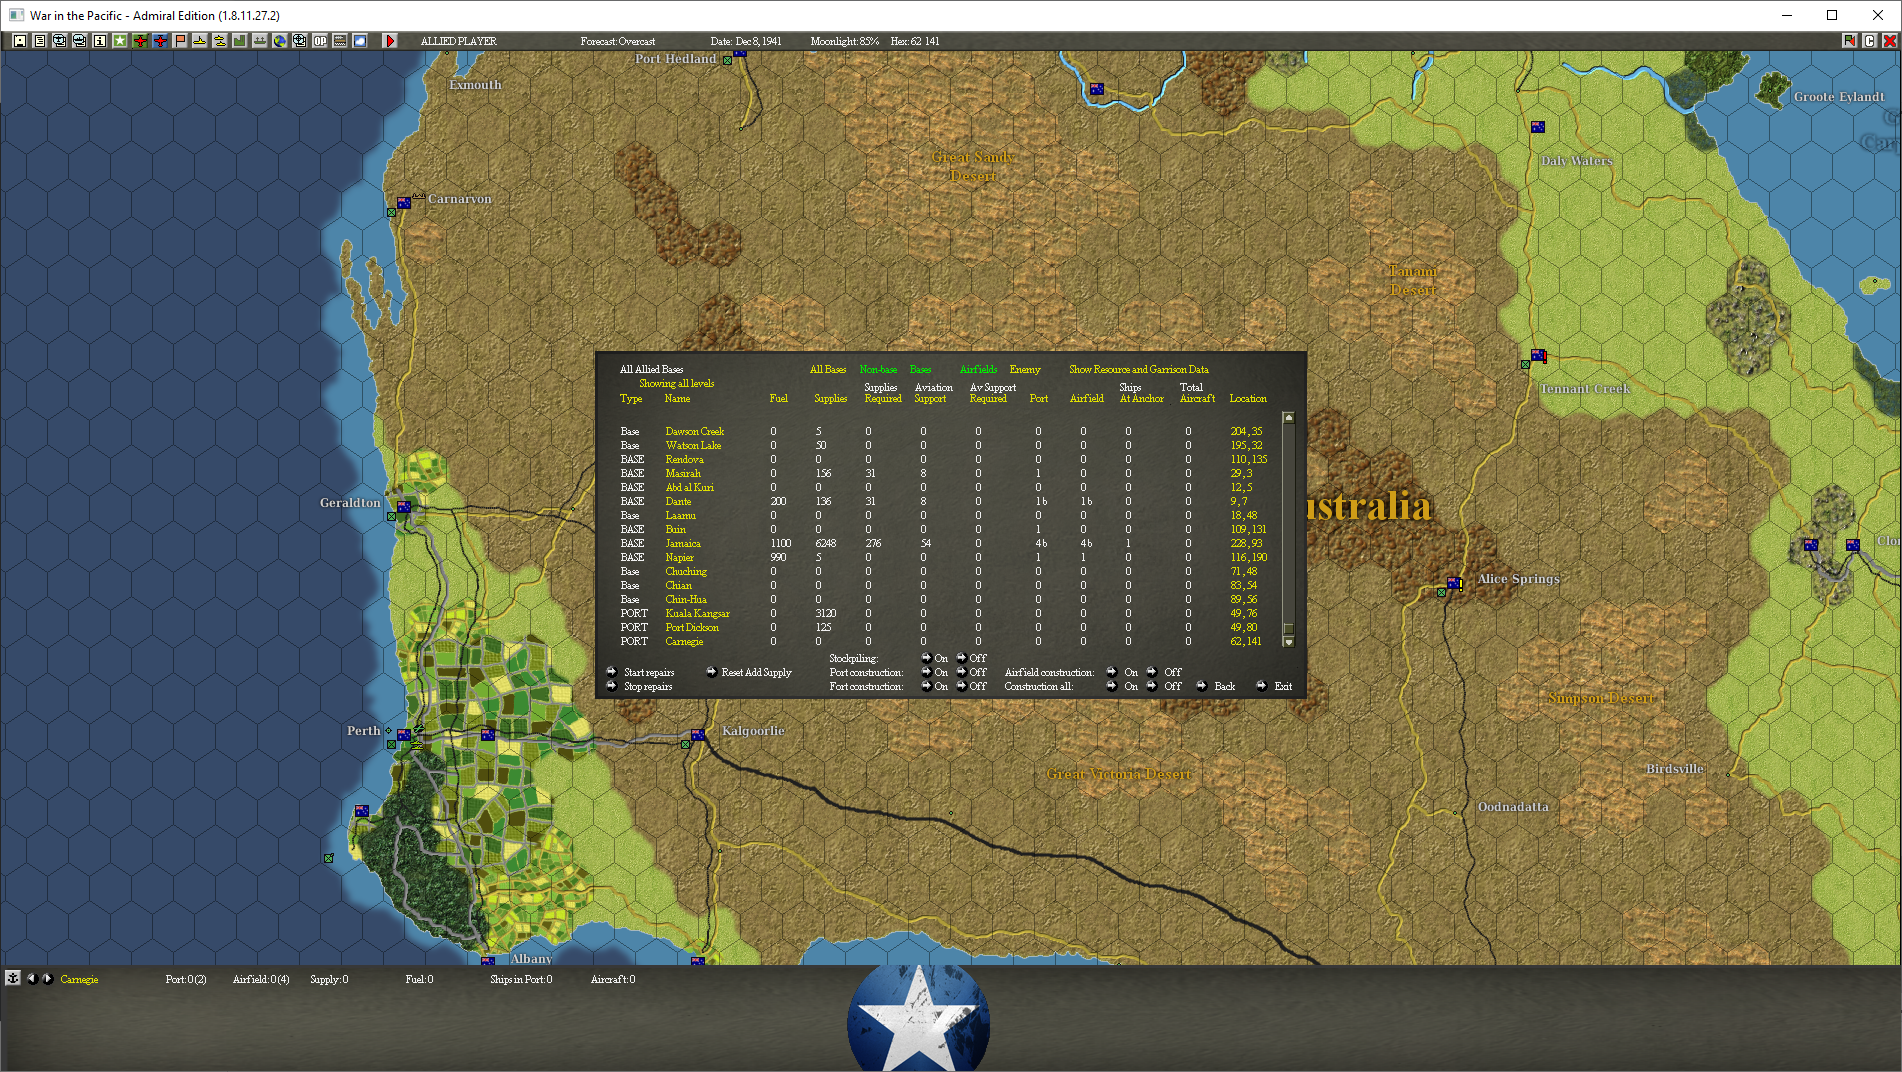Select the All Bases filter
Screen dimensions: 1902x1072
click(828, 370)
